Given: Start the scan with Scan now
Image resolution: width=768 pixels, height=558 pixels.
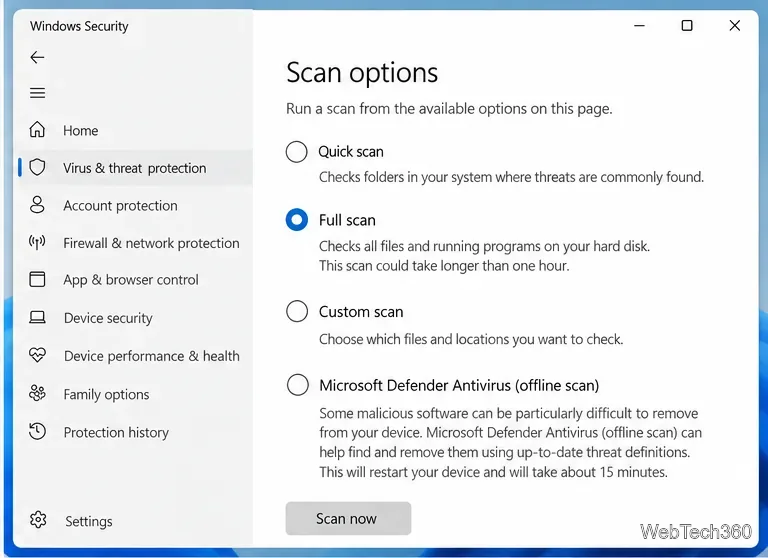Looking at the screenshot, I should (x=348, y=518).
